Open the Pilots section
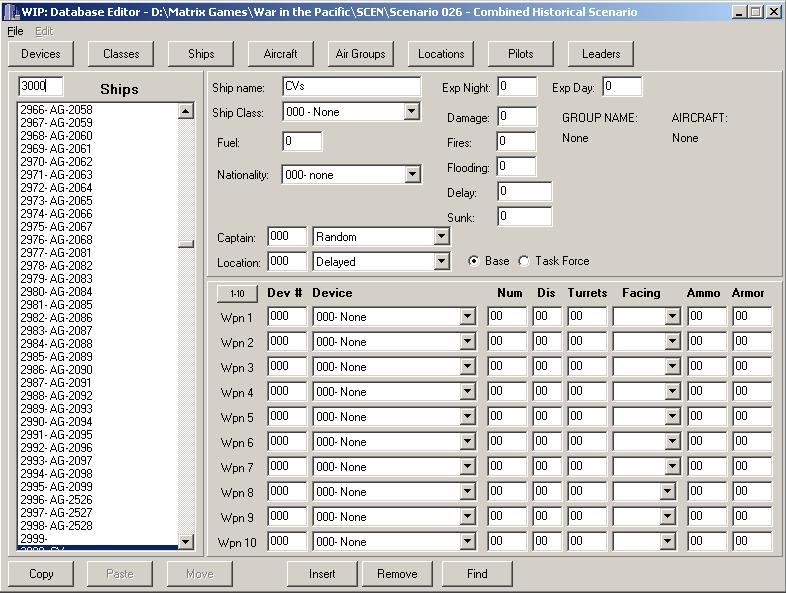The height and width of the screenshot is (593, 786). (x=521, y=54)
